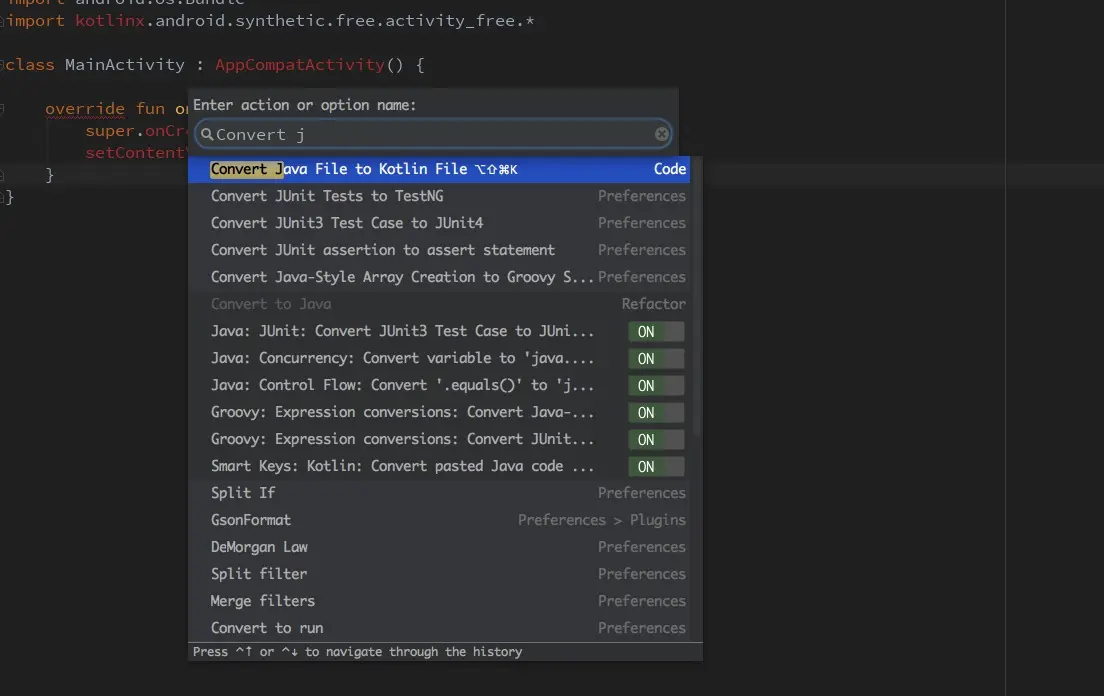This screenshot has height=696, width=1104.
Task: Click the magnifier icon in the search field
Action: point(207,134)
